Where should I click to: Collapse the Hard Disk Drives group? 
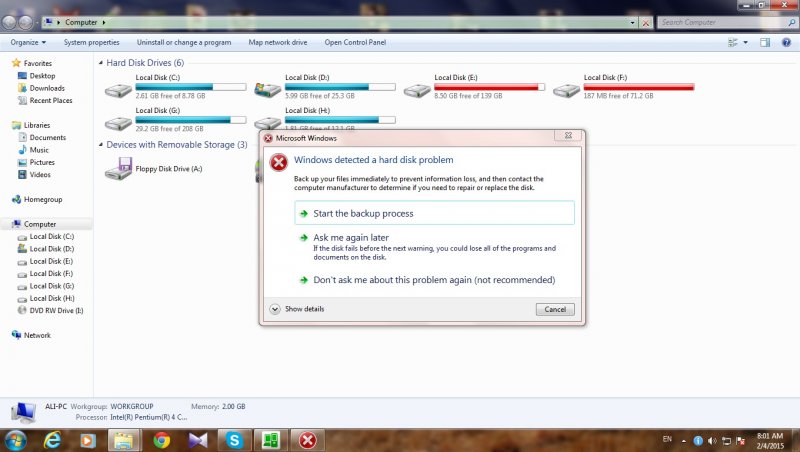point(101,63)
